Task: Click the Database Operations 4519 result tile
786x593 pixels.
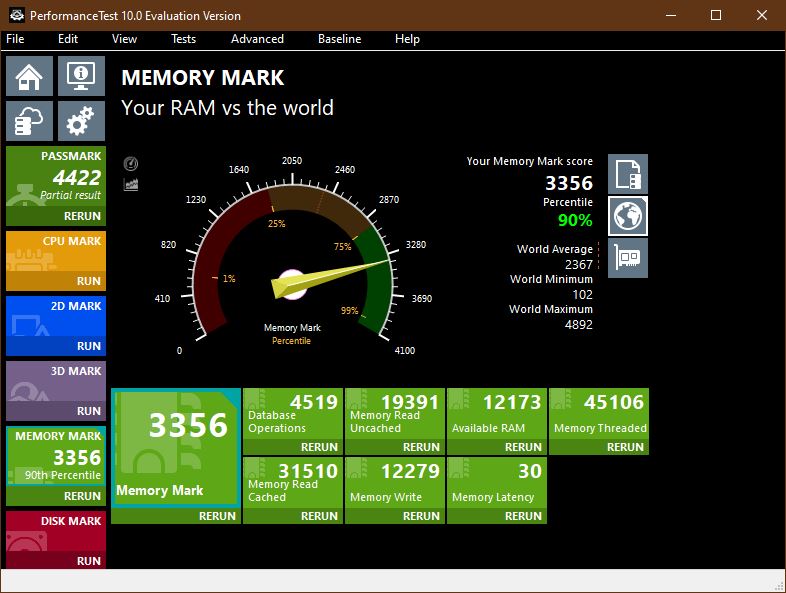Action: pyautogui.click(x=293, y=414)
